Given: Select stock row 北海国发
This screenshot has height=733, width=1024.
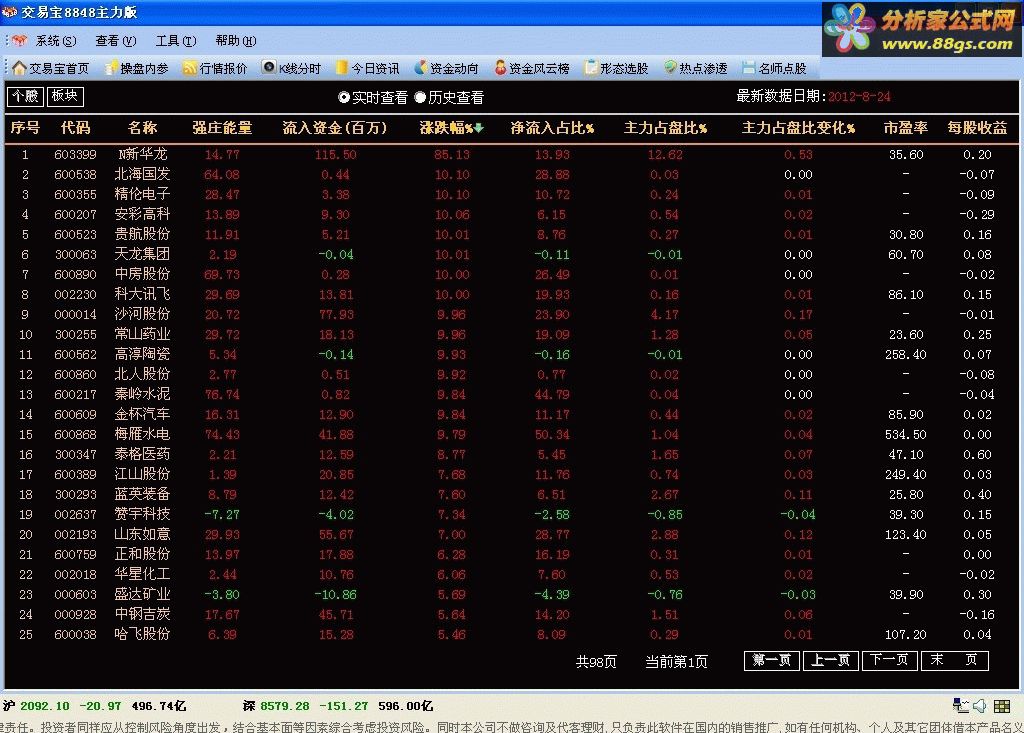Looking at the screenshot, I should (x=511, y=174).
